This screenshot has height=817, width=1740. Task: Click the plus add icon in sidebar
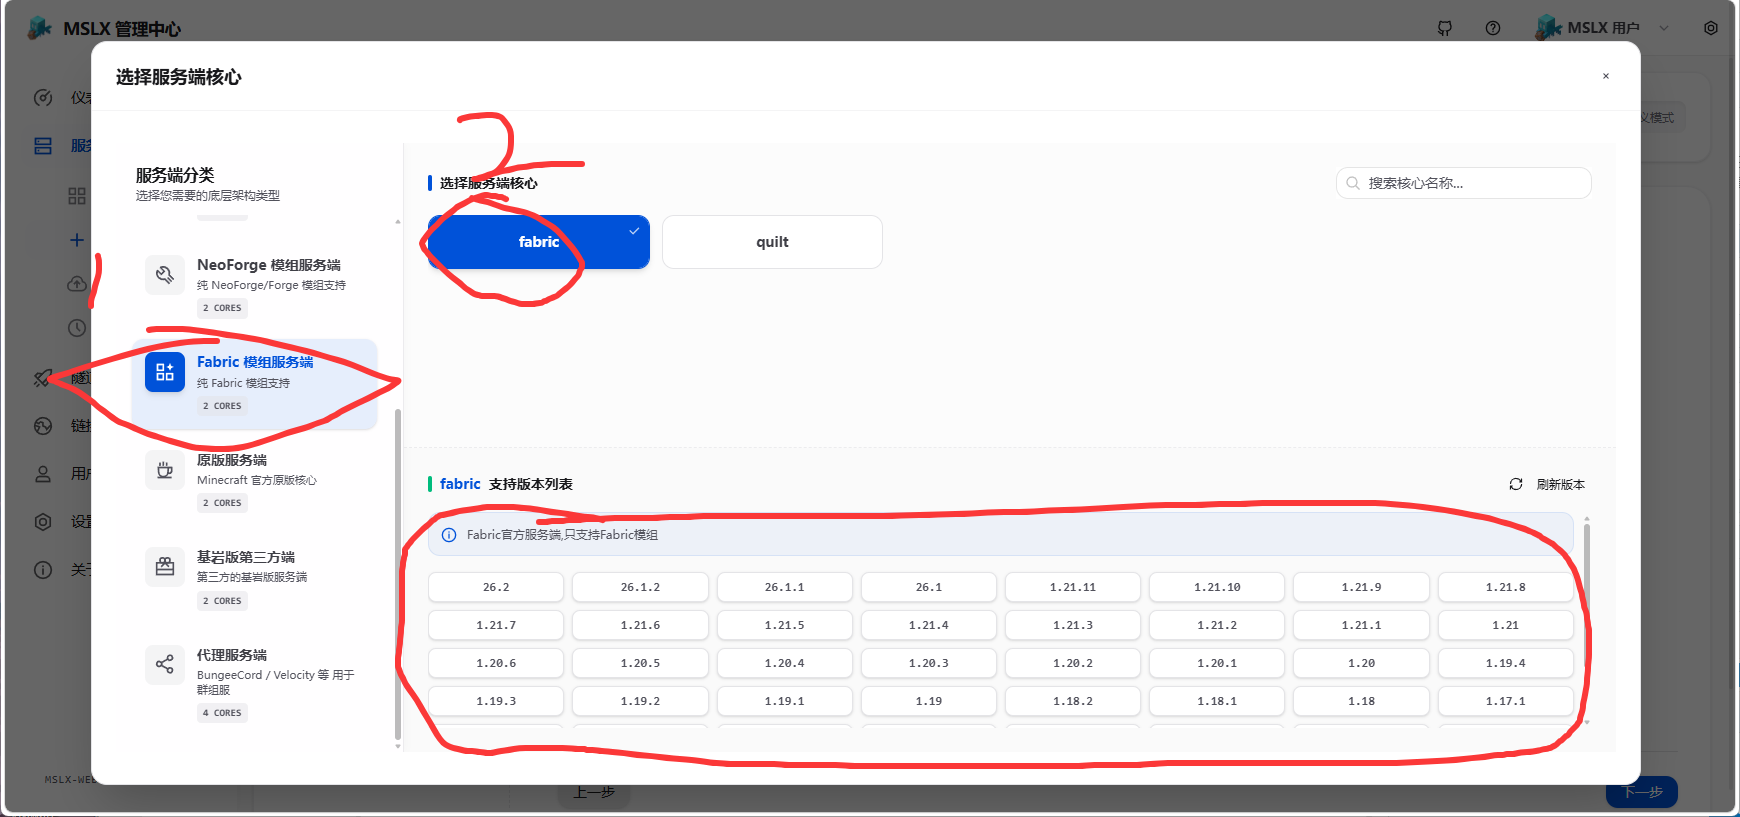coord(77,240)
